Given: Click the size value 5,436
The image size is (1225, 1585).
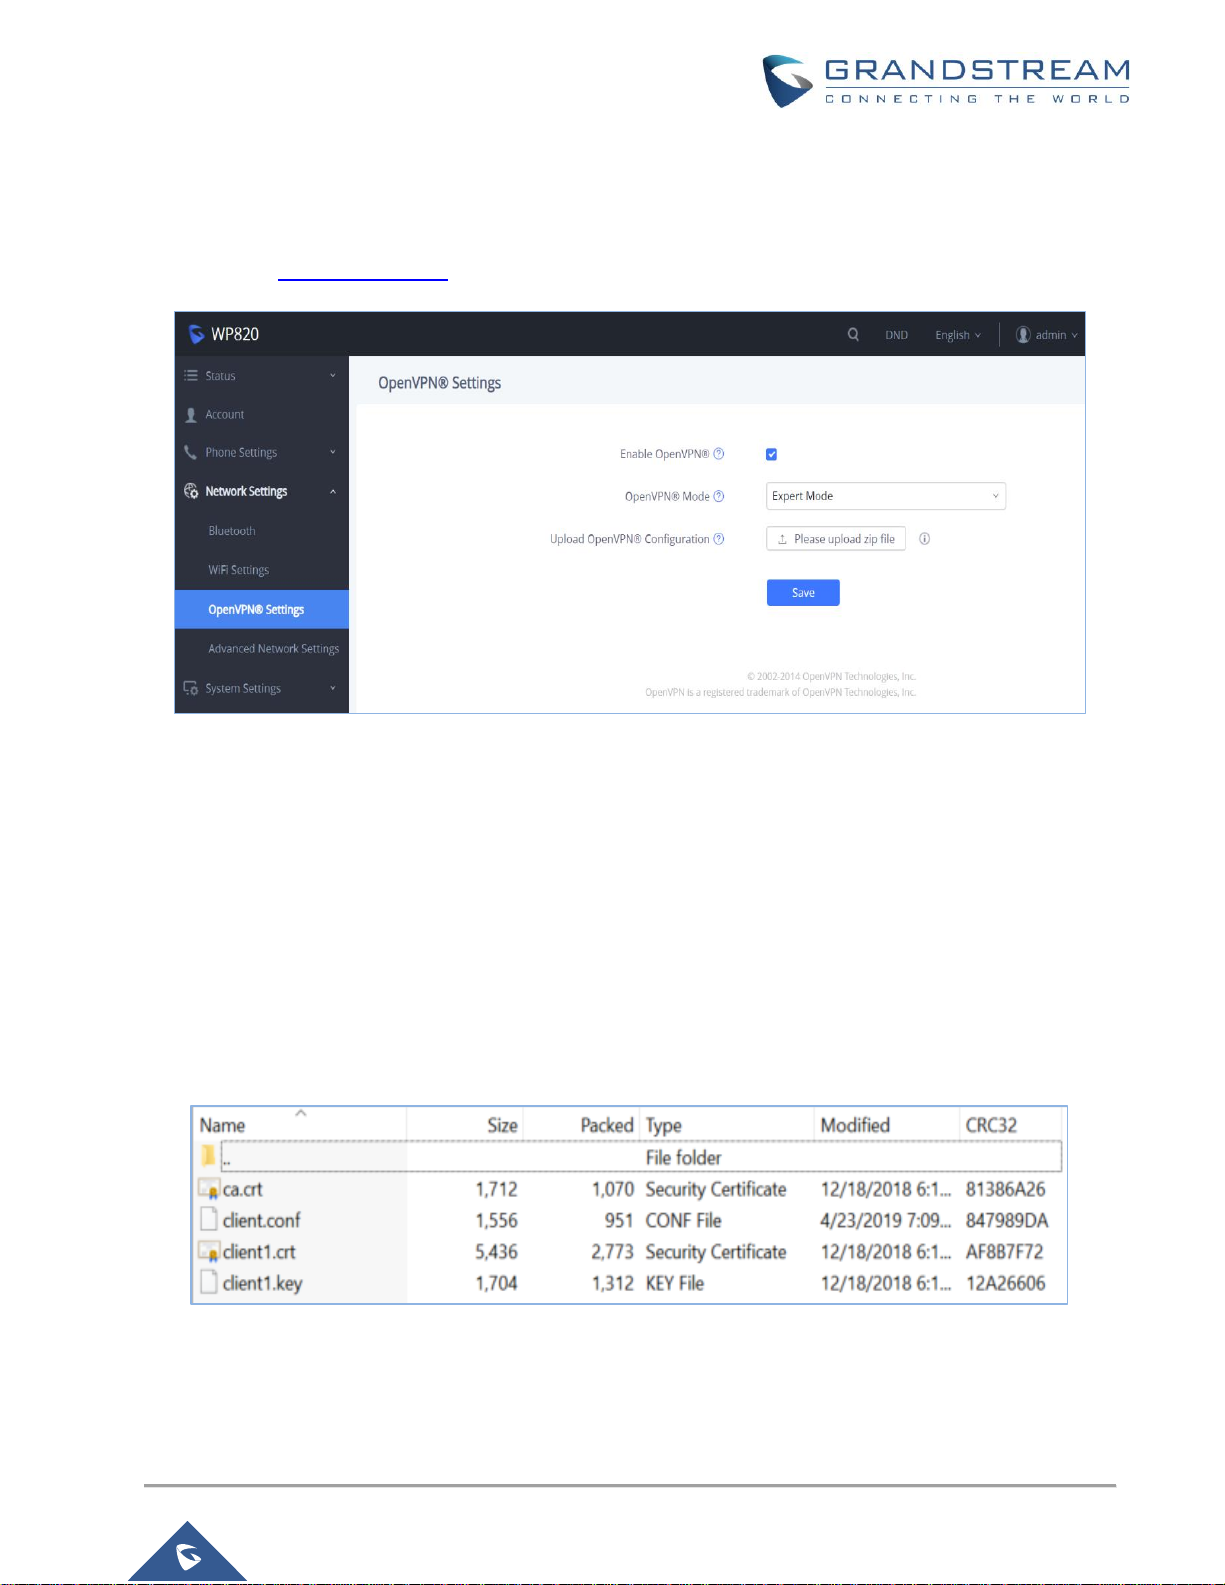Looking at the screenshot, I should tap(496, 1252).
